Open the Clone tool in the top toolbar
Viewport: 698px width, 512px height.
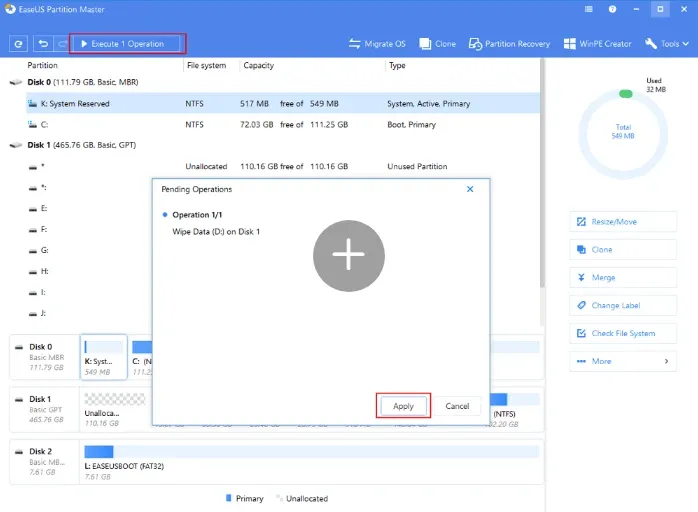pos(438,44)
